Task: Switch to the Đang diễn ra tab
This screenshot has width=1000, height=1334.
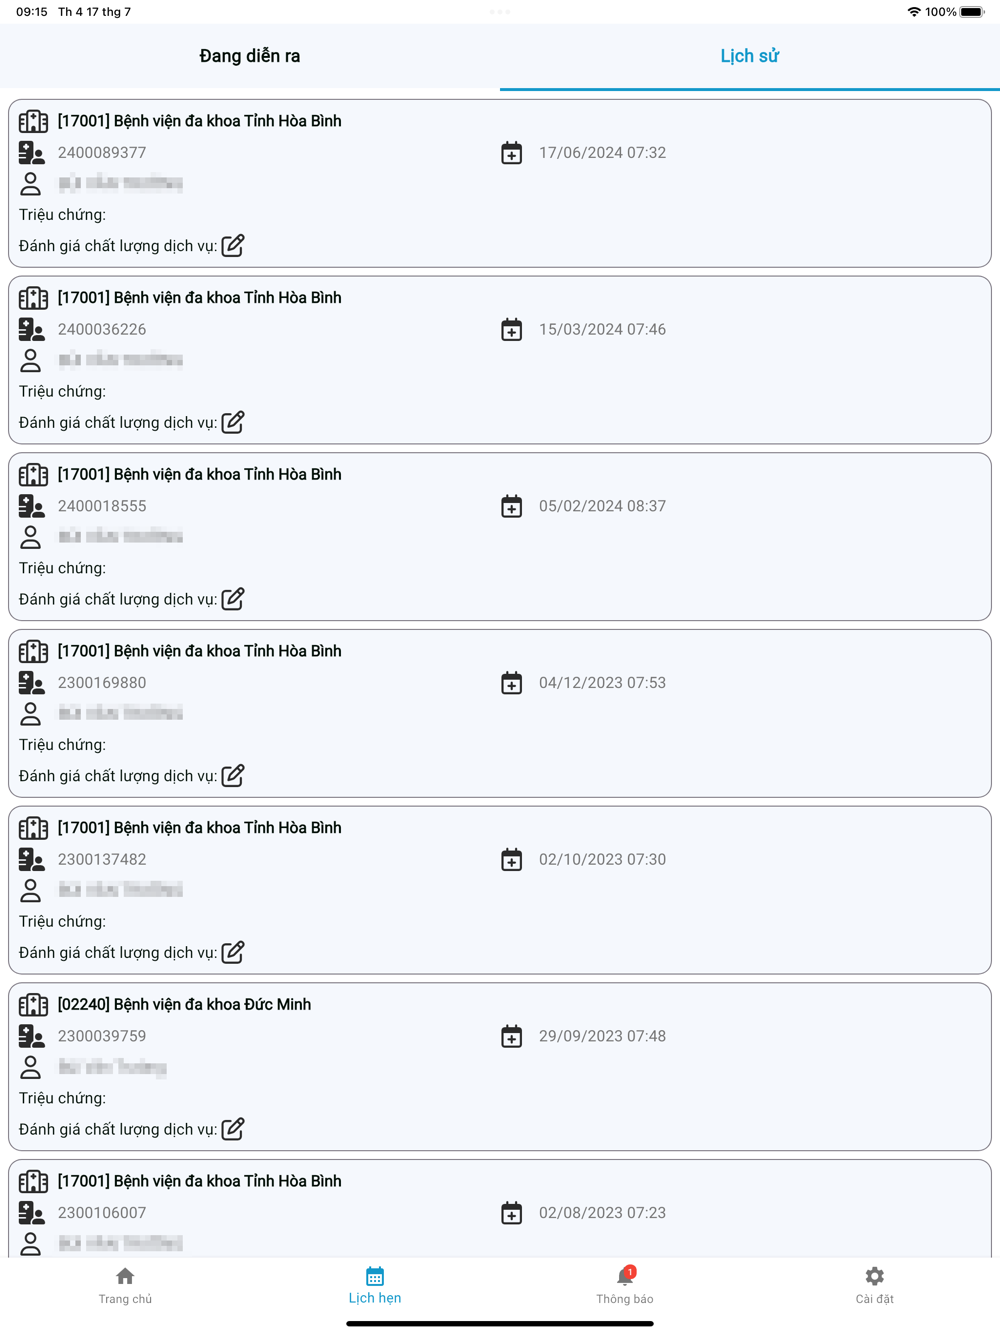Action: 250,56
